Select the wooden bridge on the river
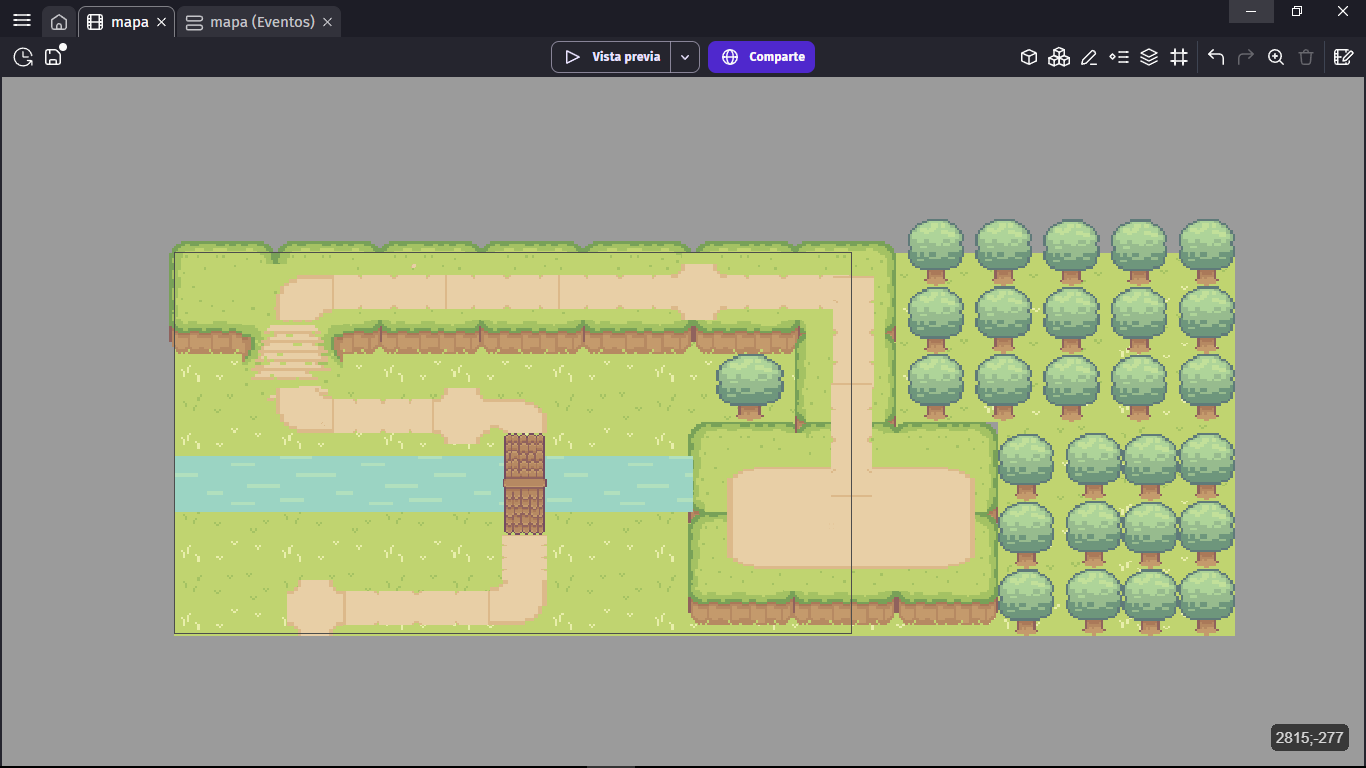This screenshot has width=1366, height=768. [525, 484]
